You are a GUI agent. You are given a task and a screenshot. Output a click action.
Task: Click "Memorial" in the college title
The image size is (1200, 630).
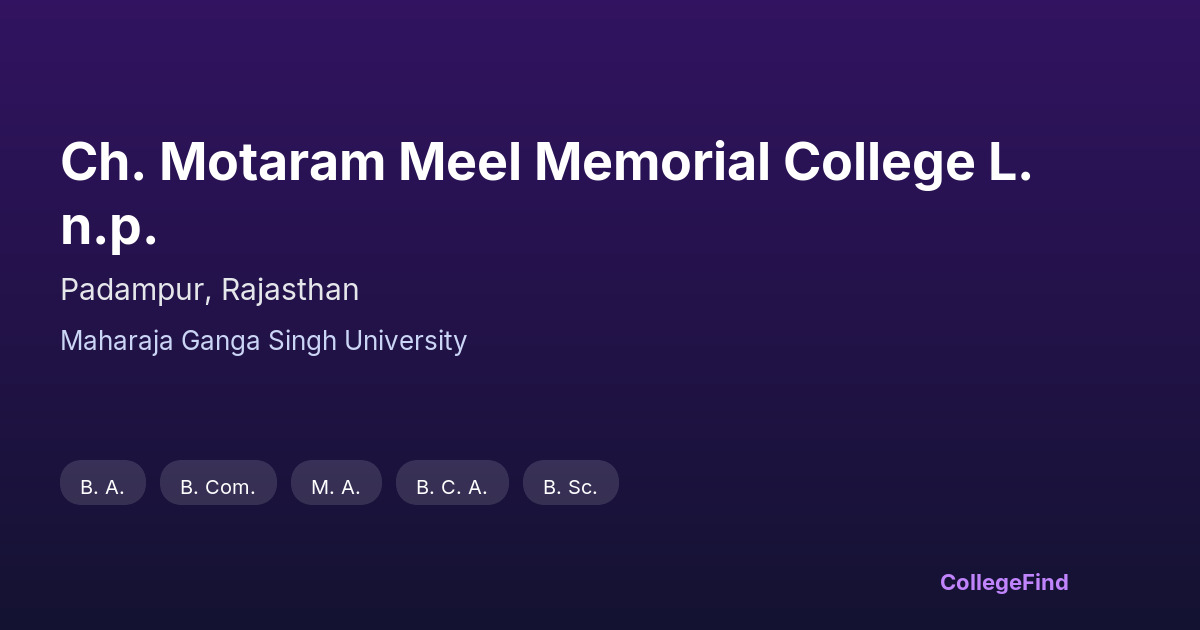[x=651, y=162]
